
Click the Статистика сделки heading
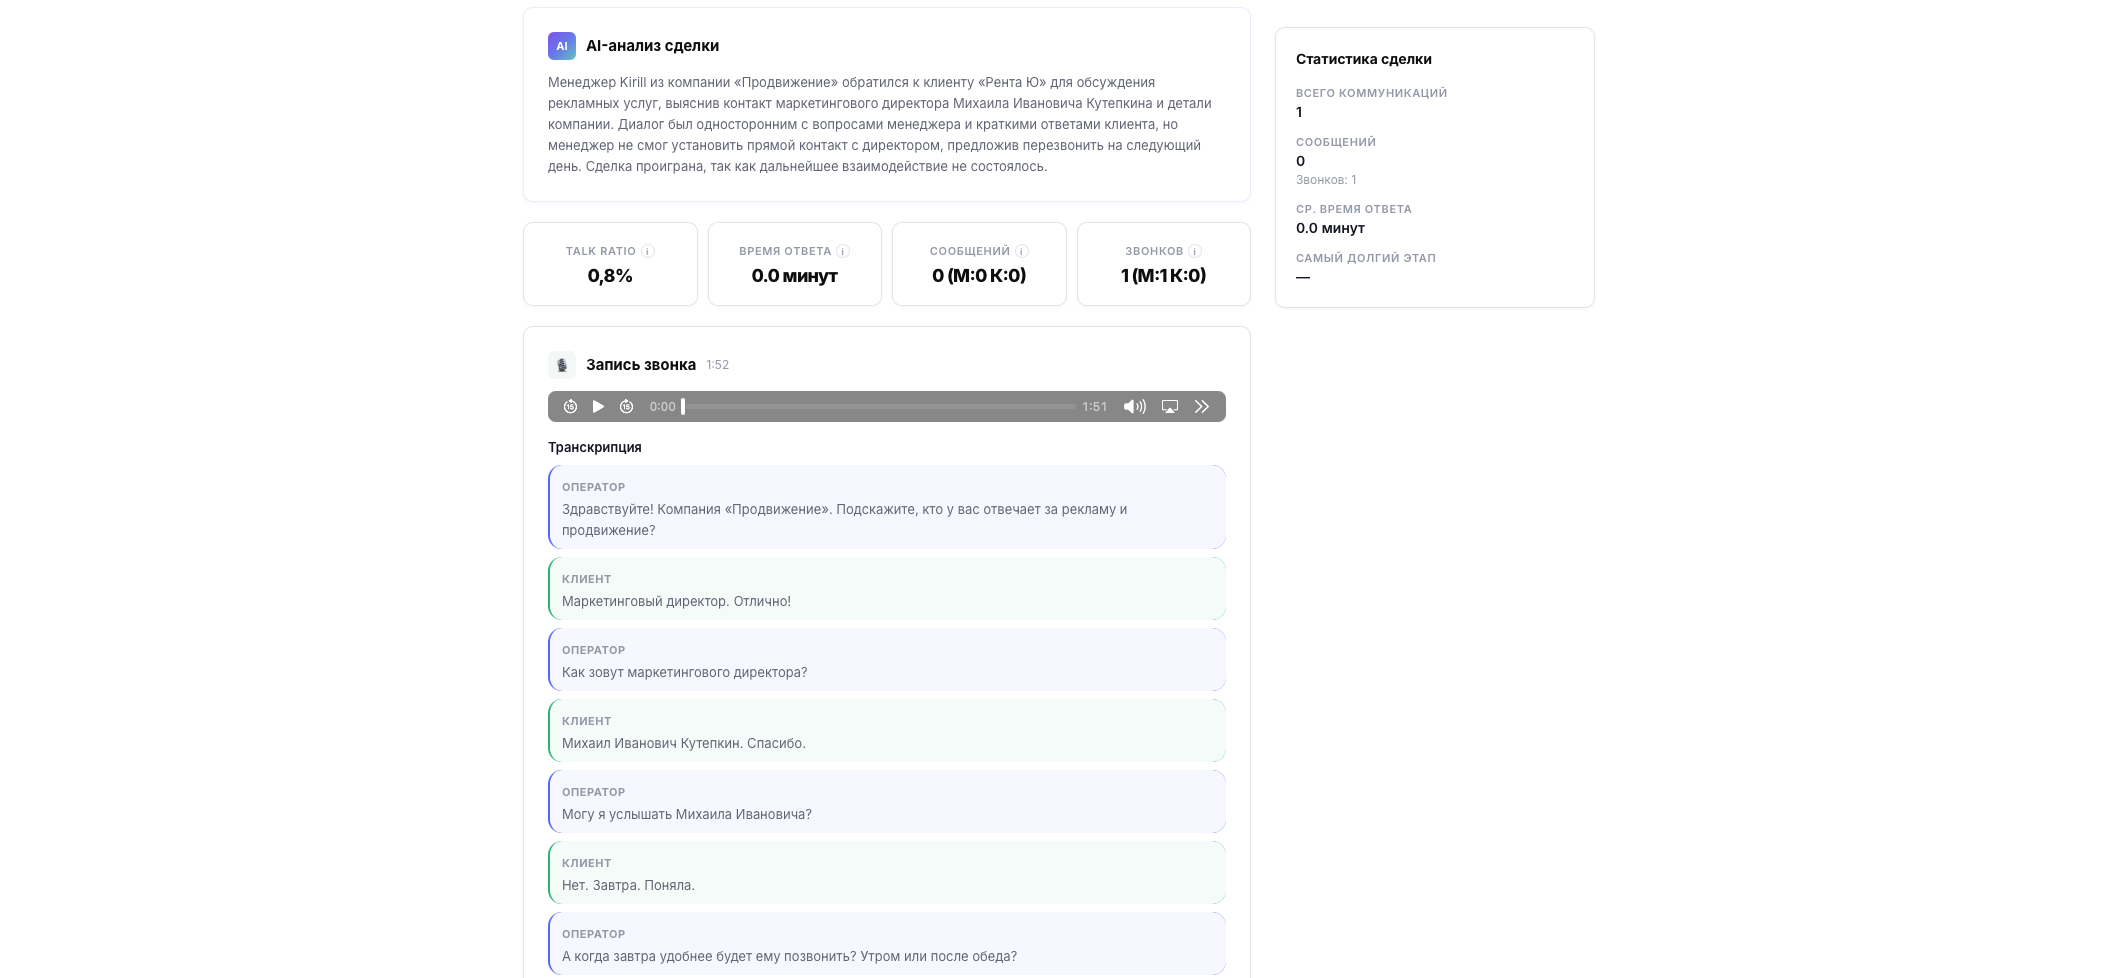[x=1363, y=59]
